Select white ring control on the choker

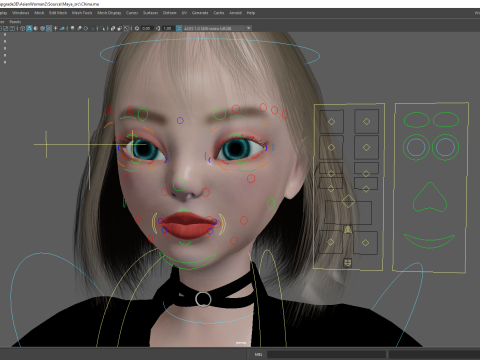203,299
